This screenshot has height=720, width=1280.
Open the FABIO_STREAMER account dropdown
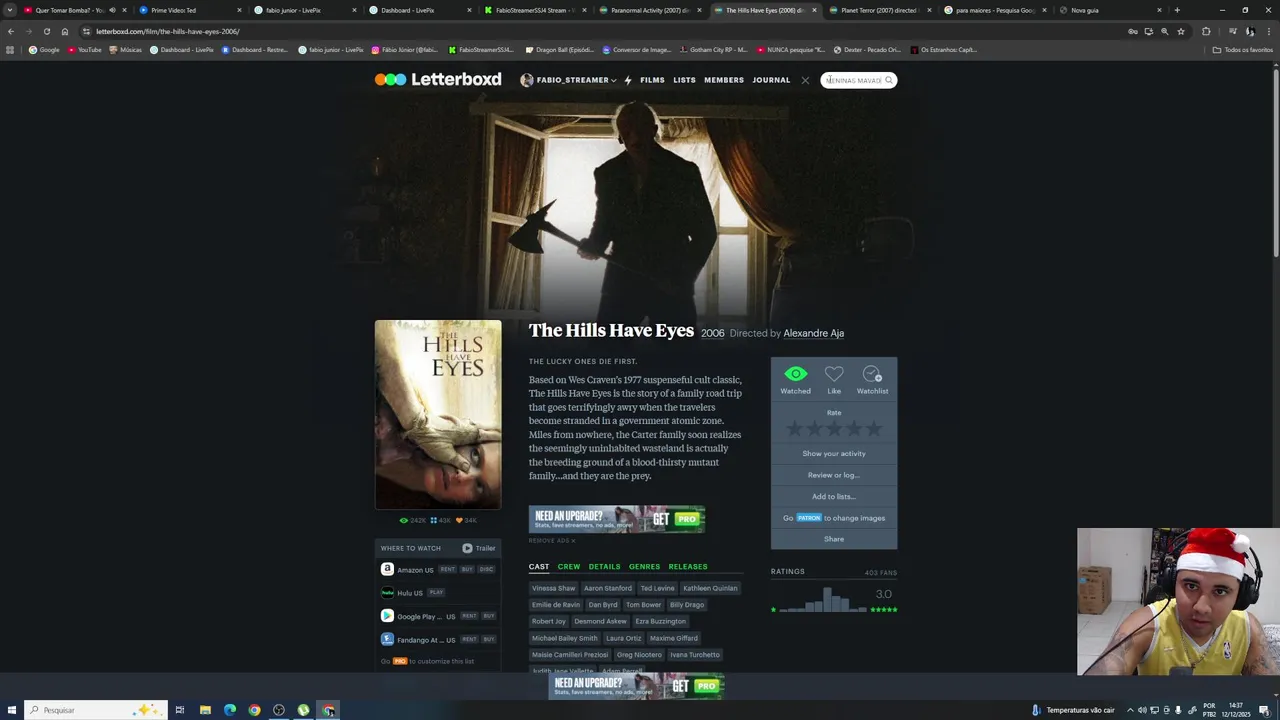pyautogui.click(x=569, y=80)
